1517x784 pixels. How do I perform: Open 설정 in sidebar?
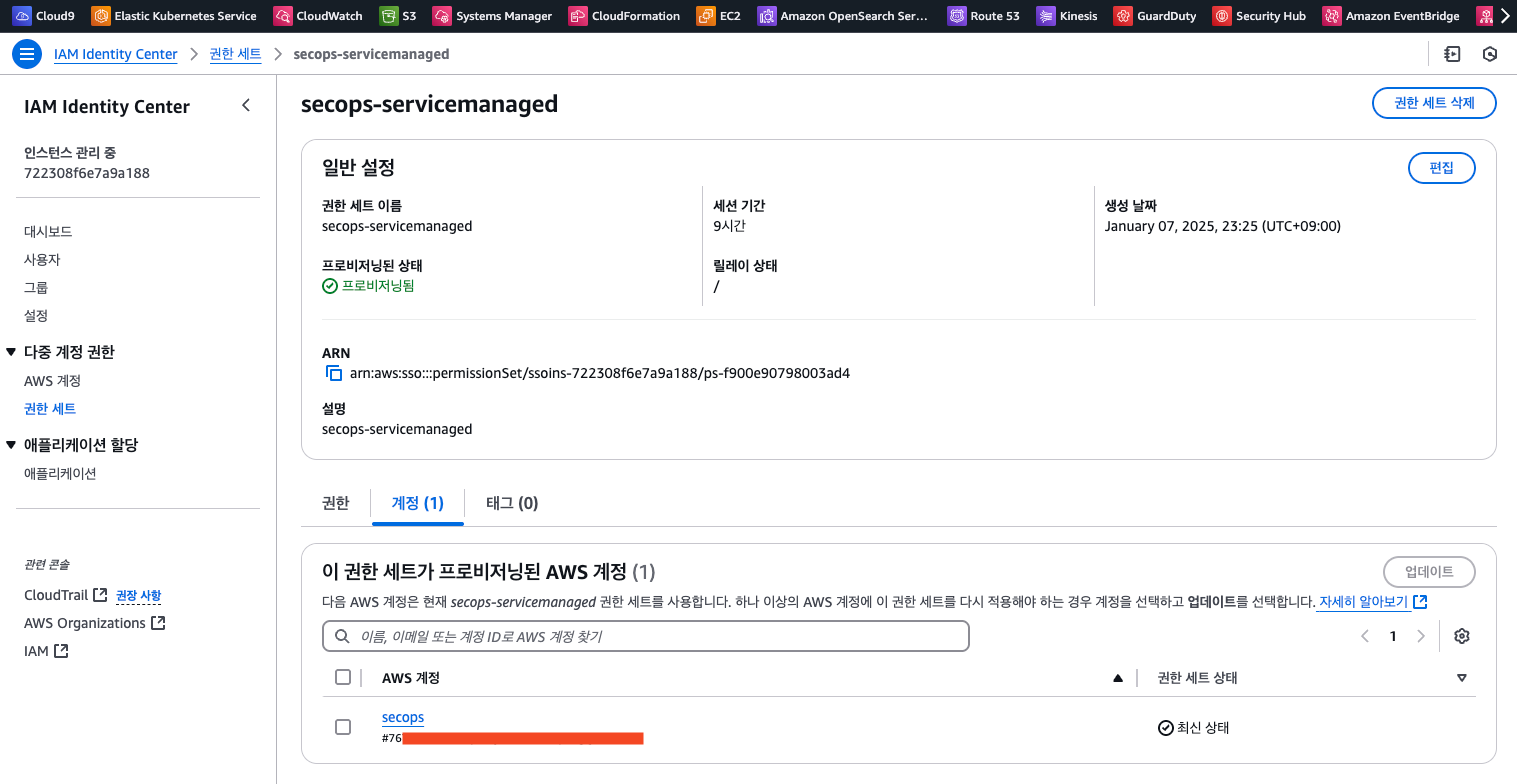click(x=36, y=315)
